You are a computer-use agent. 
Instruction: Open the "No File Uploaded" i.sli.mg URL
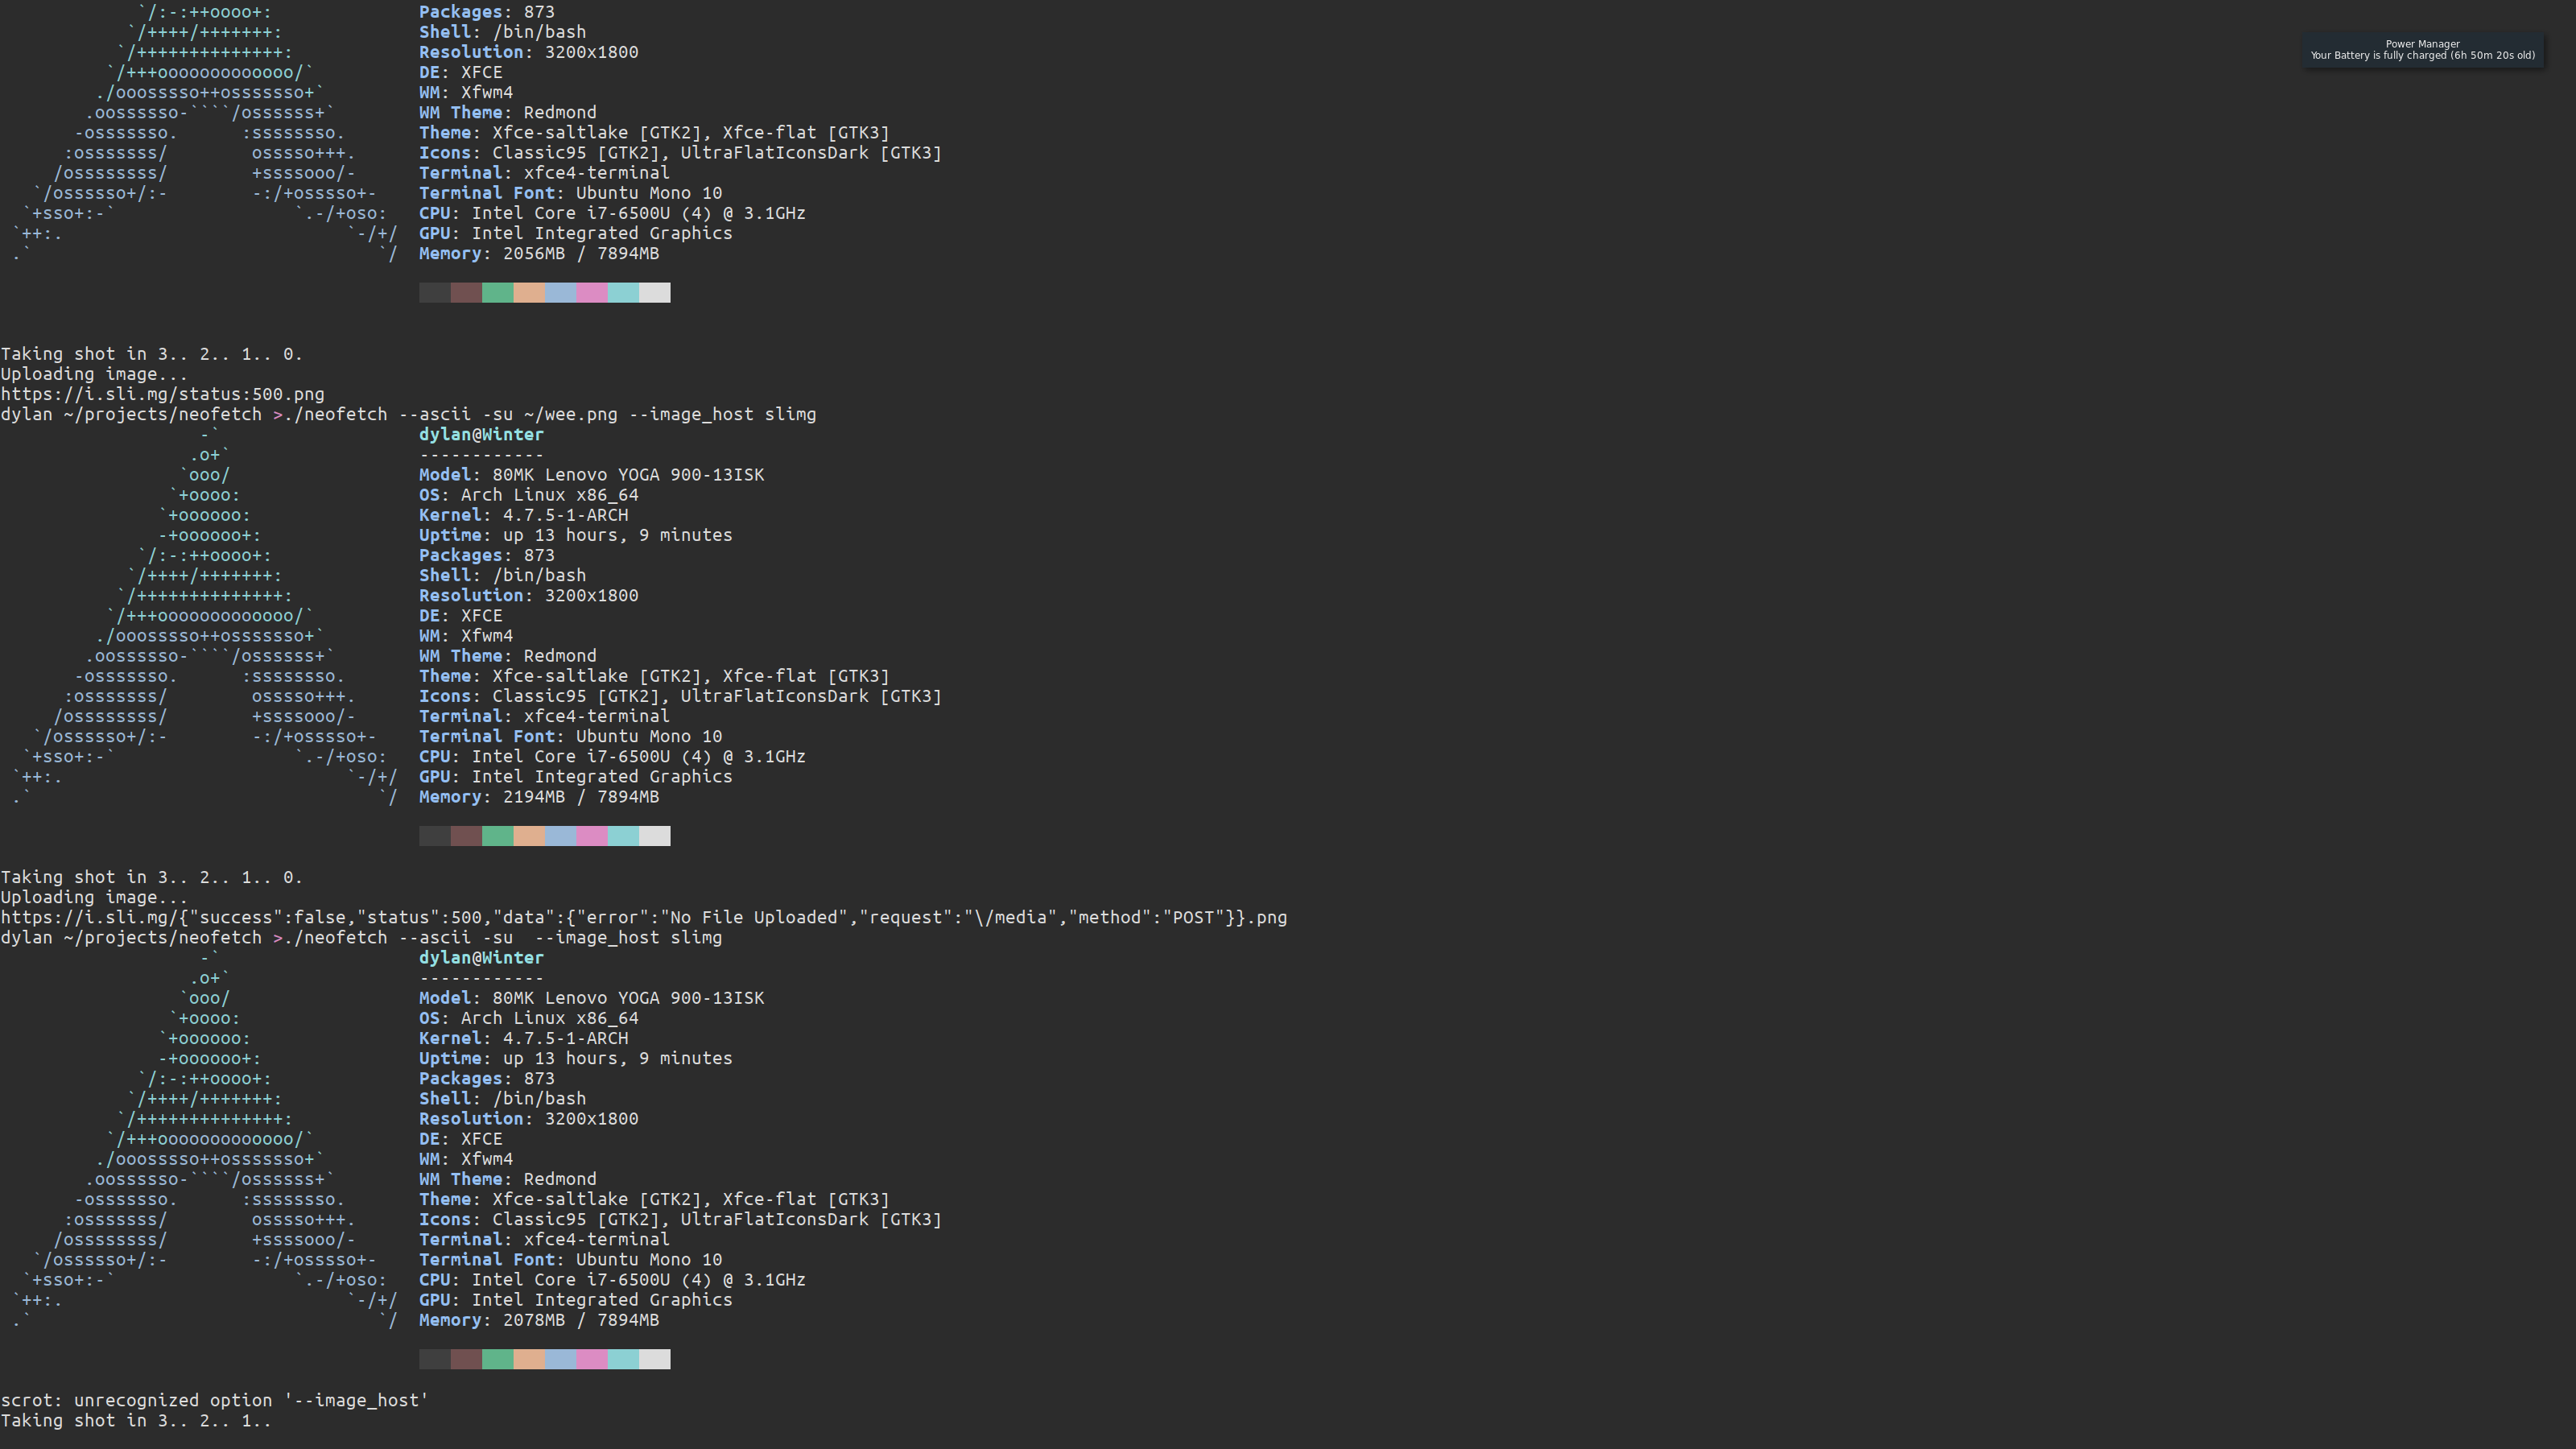pyautogui.click(x=643, y=918)
